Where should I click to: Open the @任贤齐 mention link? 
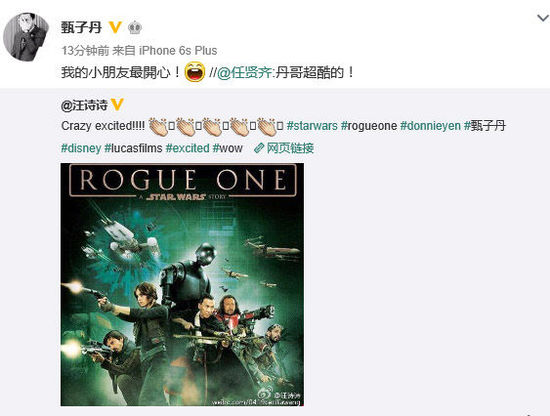pos(244,73)
